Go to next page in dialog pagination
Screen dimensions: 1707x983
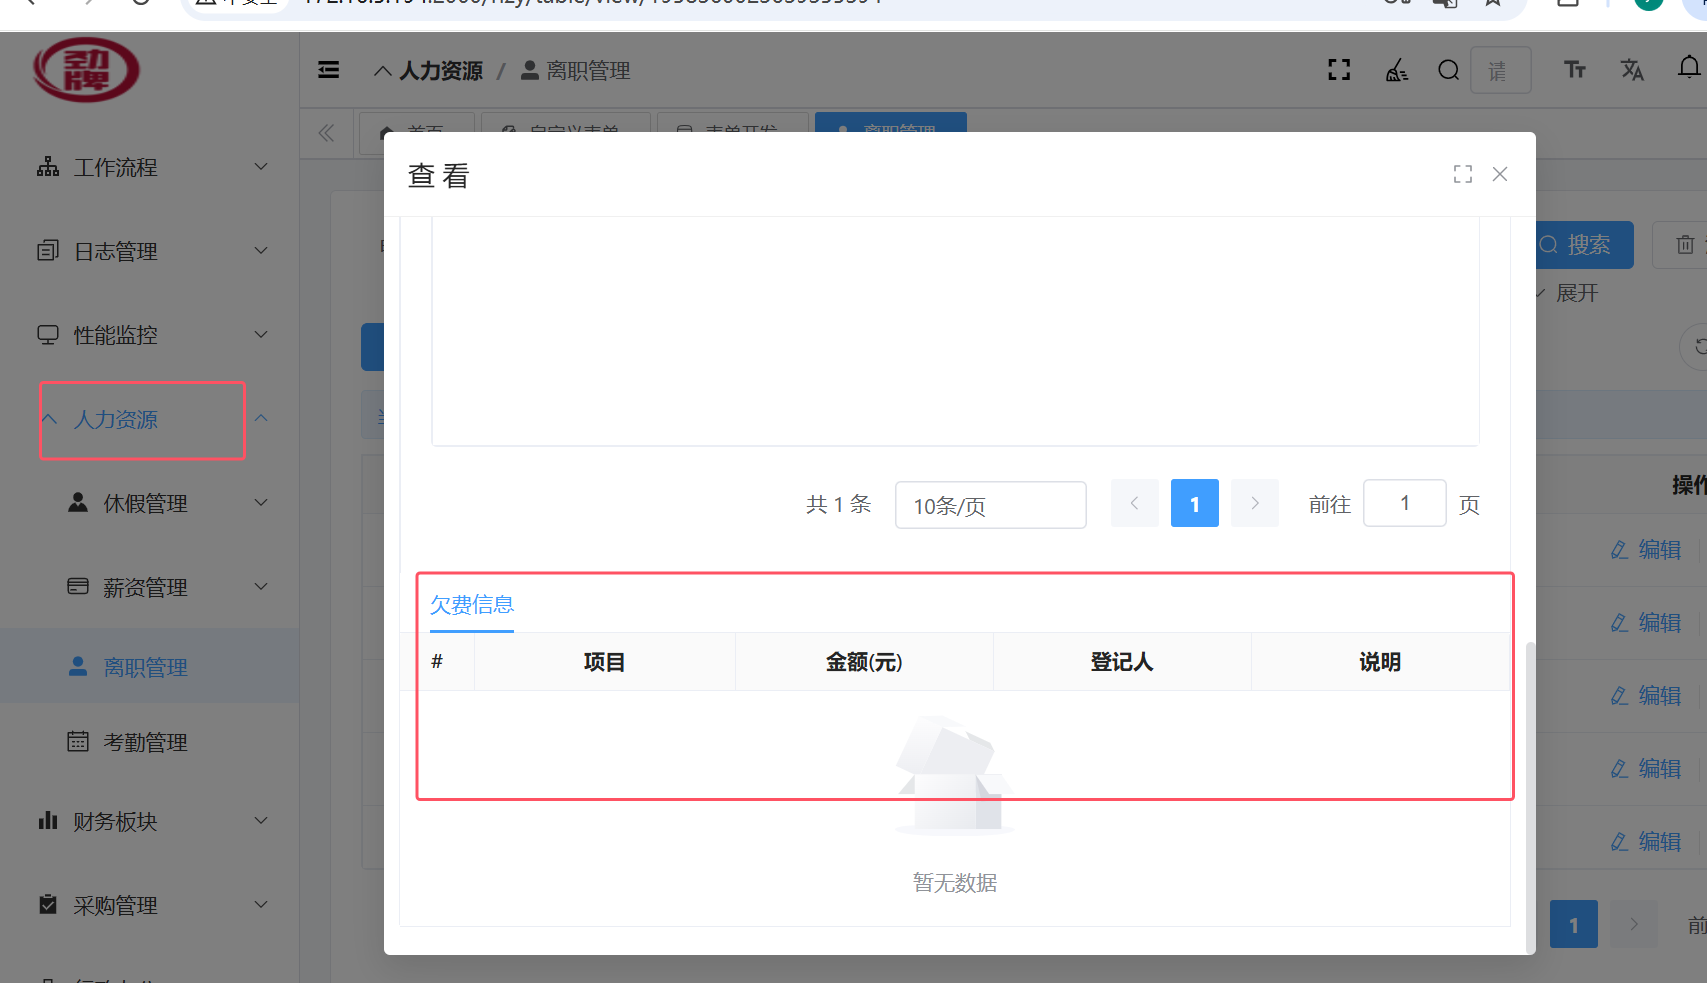pyautogui.click(x=1255, y=503)
